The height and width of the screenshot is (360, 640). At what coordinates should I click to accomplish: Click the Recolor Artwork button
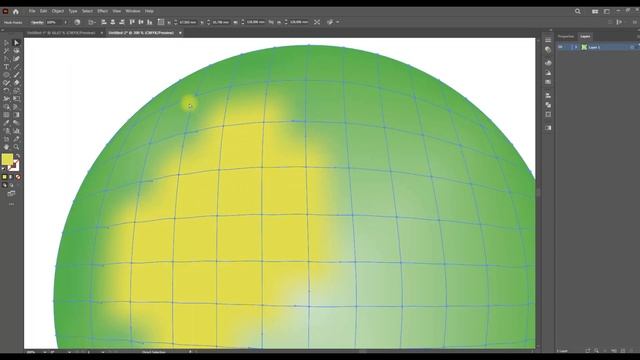77,22
